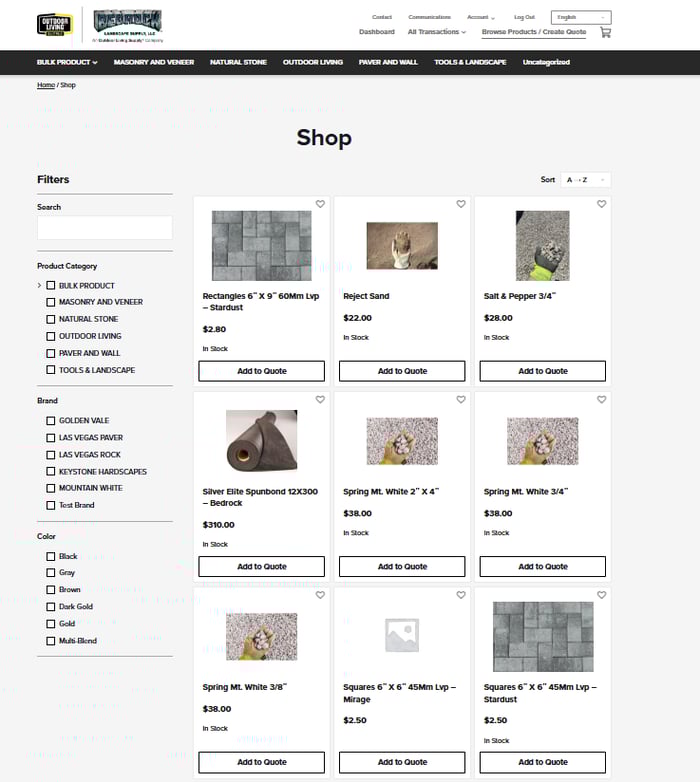Click the filter Search input field
This screenshot has width=700, height=782.
[105, 228]
